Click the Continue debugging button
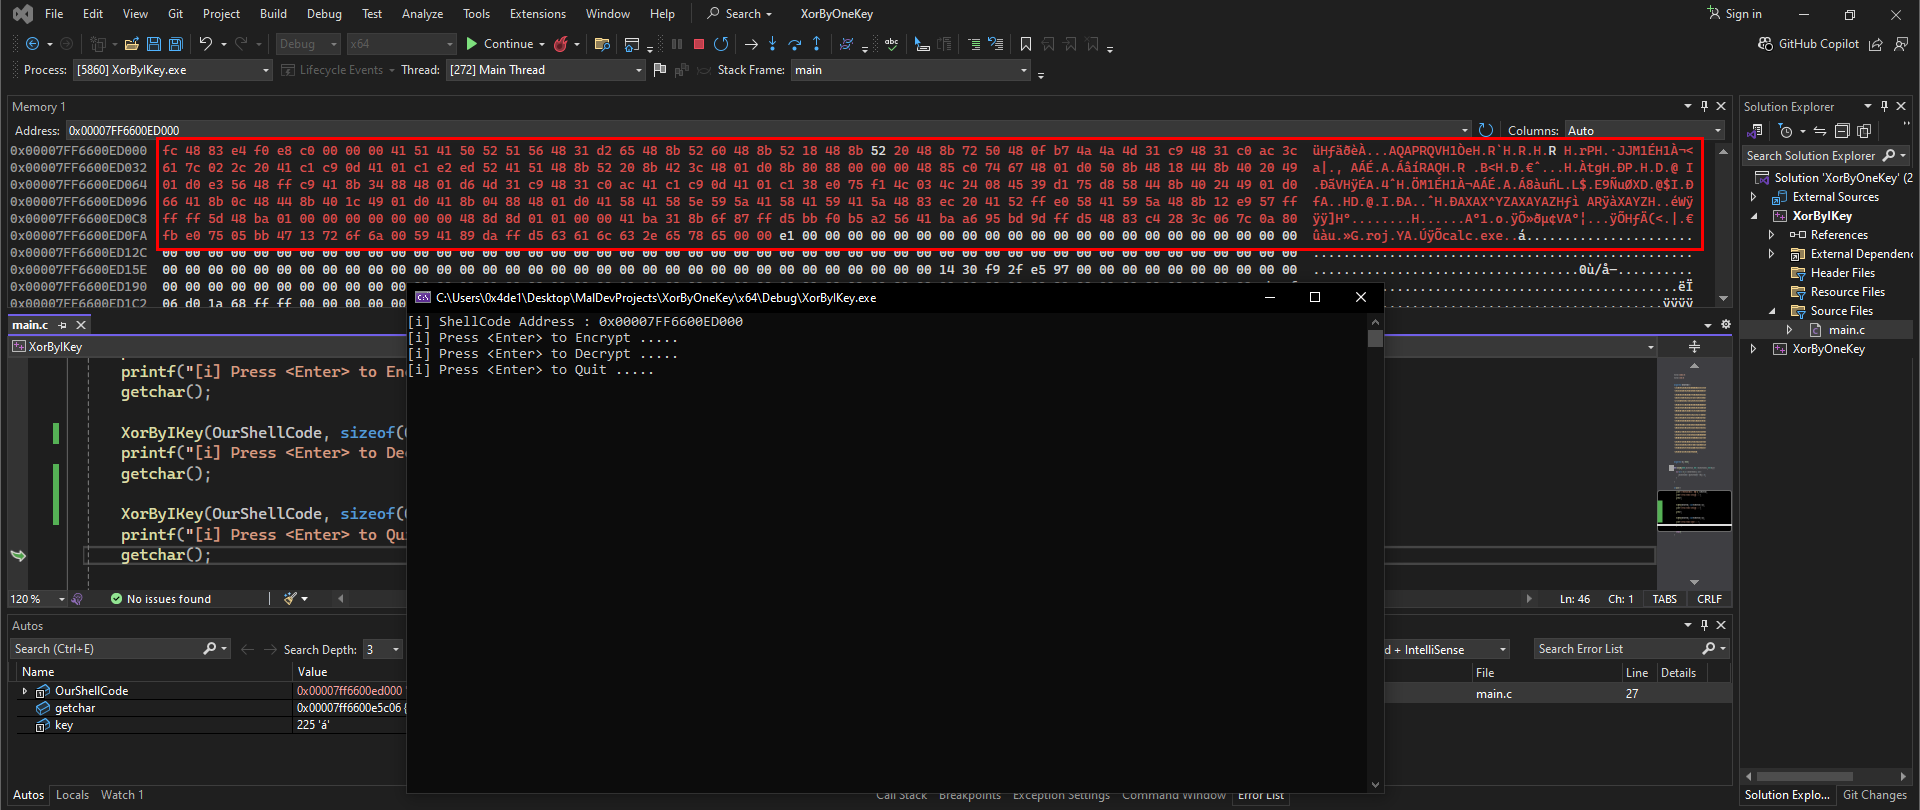 point(500,44)
